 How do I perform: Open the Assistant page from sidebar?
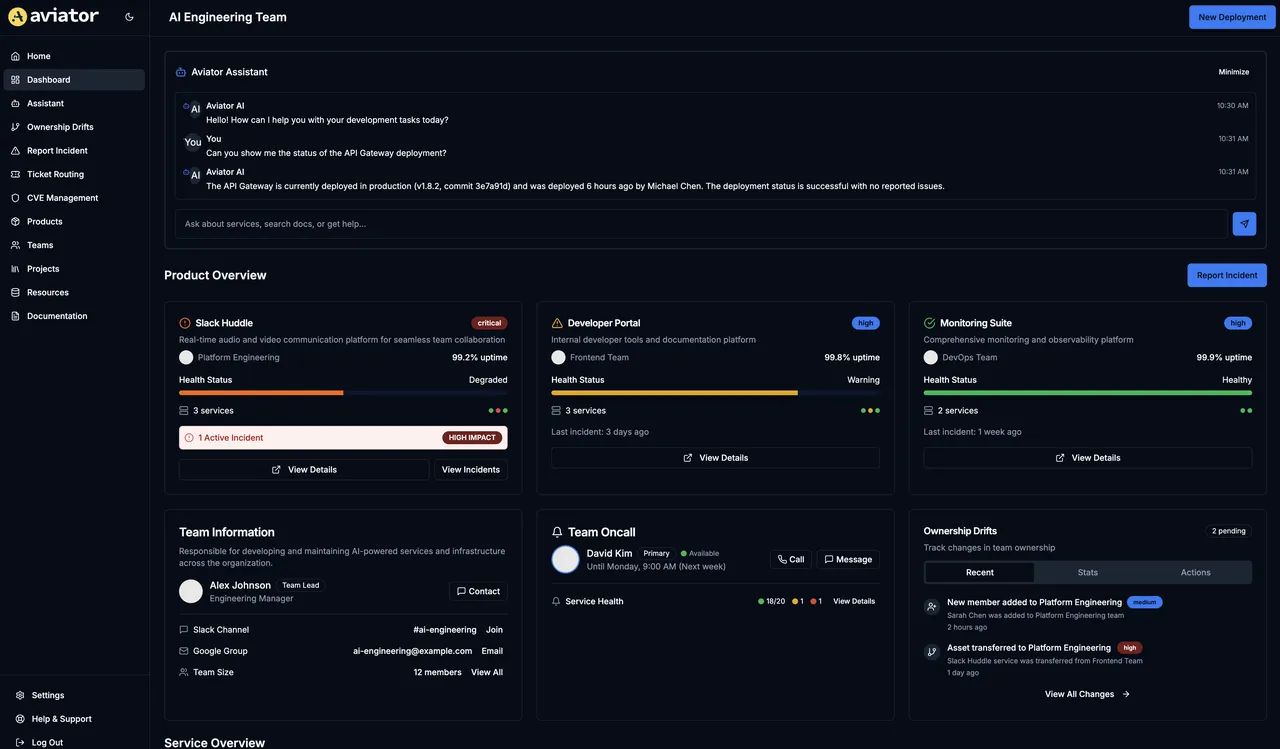pyautogui.click(x=74, y=103)
